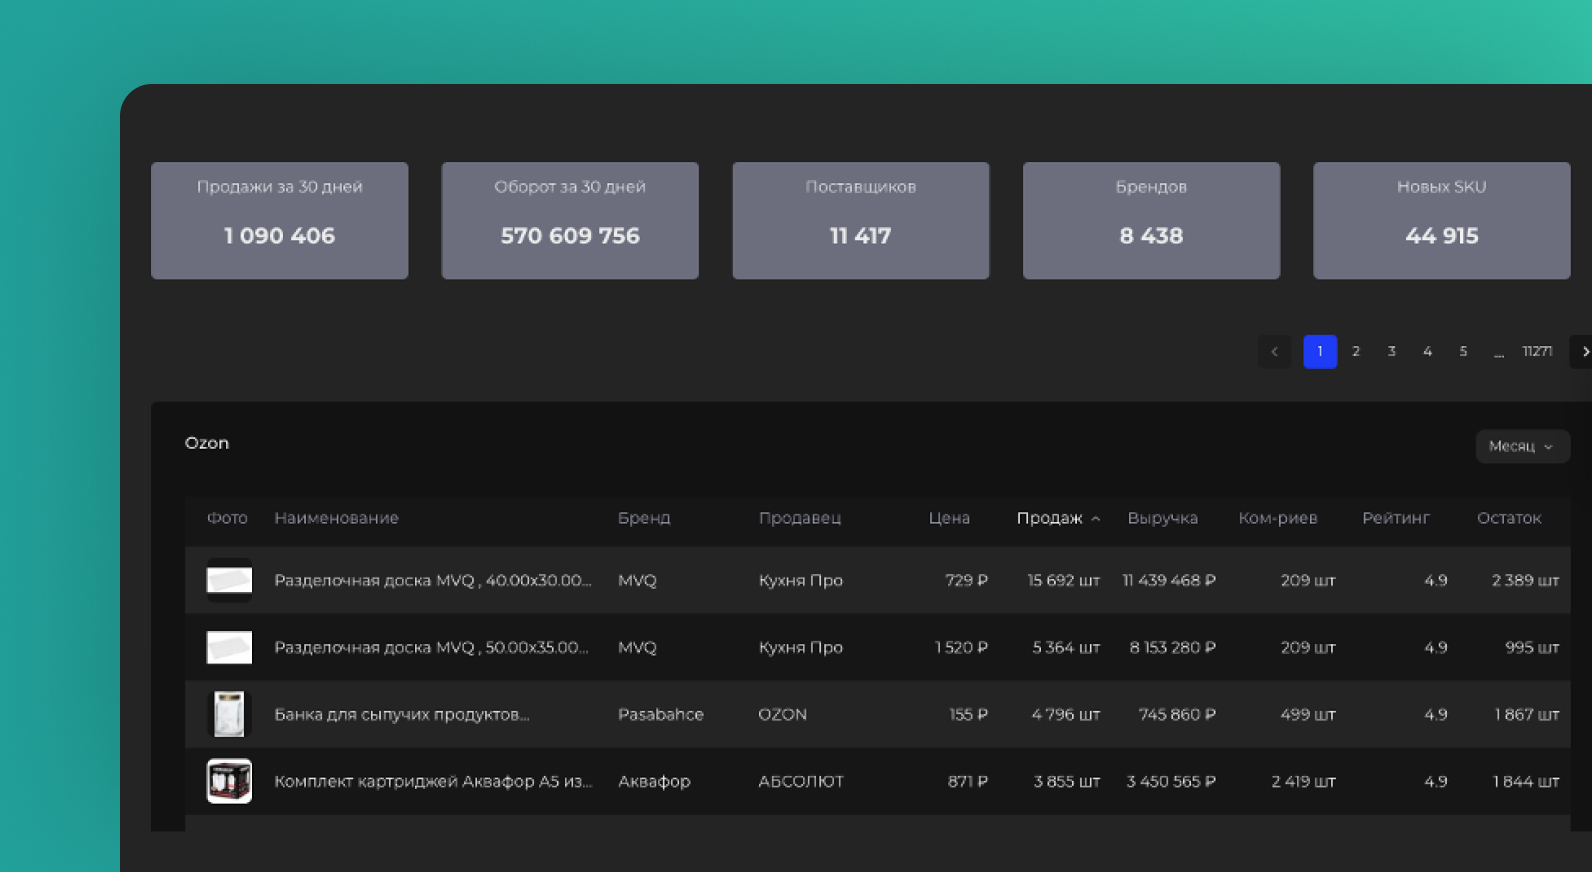The width and height of the screenshot is (1592, 872).
Task: Open the Месяц period dropdown
Action: click(x=1521, y=447)
